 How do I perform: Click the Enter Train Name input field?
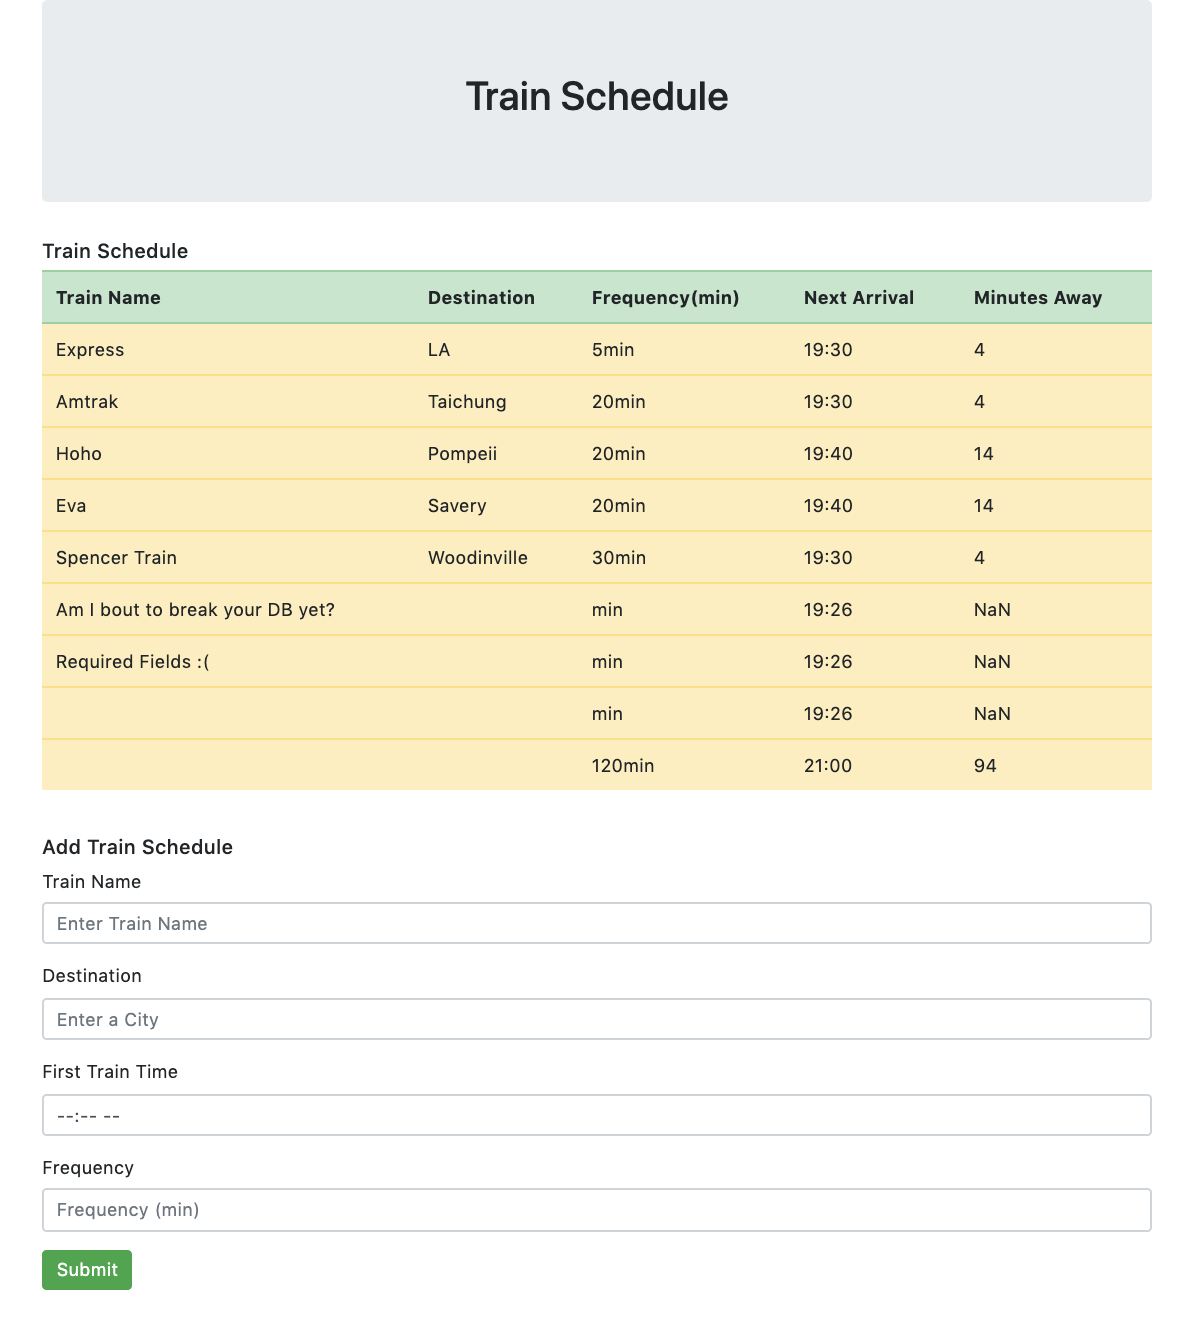(596, 923)
